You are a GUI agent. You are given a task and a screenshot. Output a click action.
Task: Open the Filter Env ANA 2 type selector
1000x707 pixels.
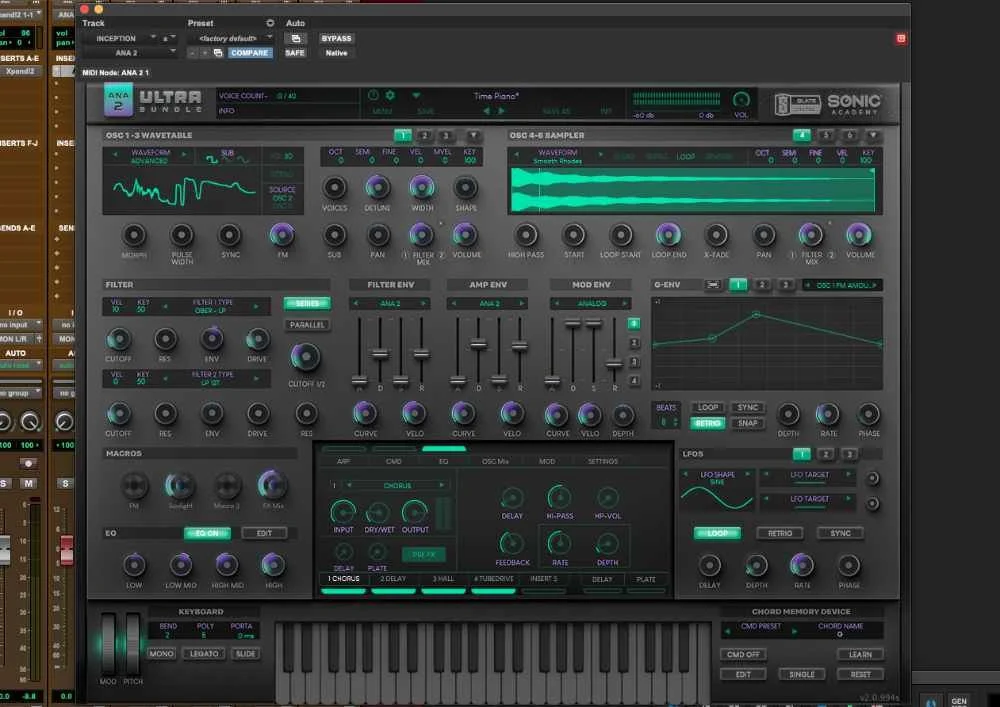390,304
